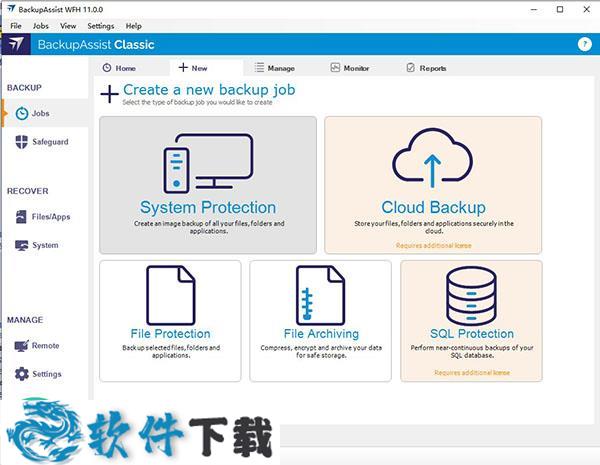Minimize the BackupAssist window
The height and width of the screenshot is (465, 600).
tap(534, 10)
